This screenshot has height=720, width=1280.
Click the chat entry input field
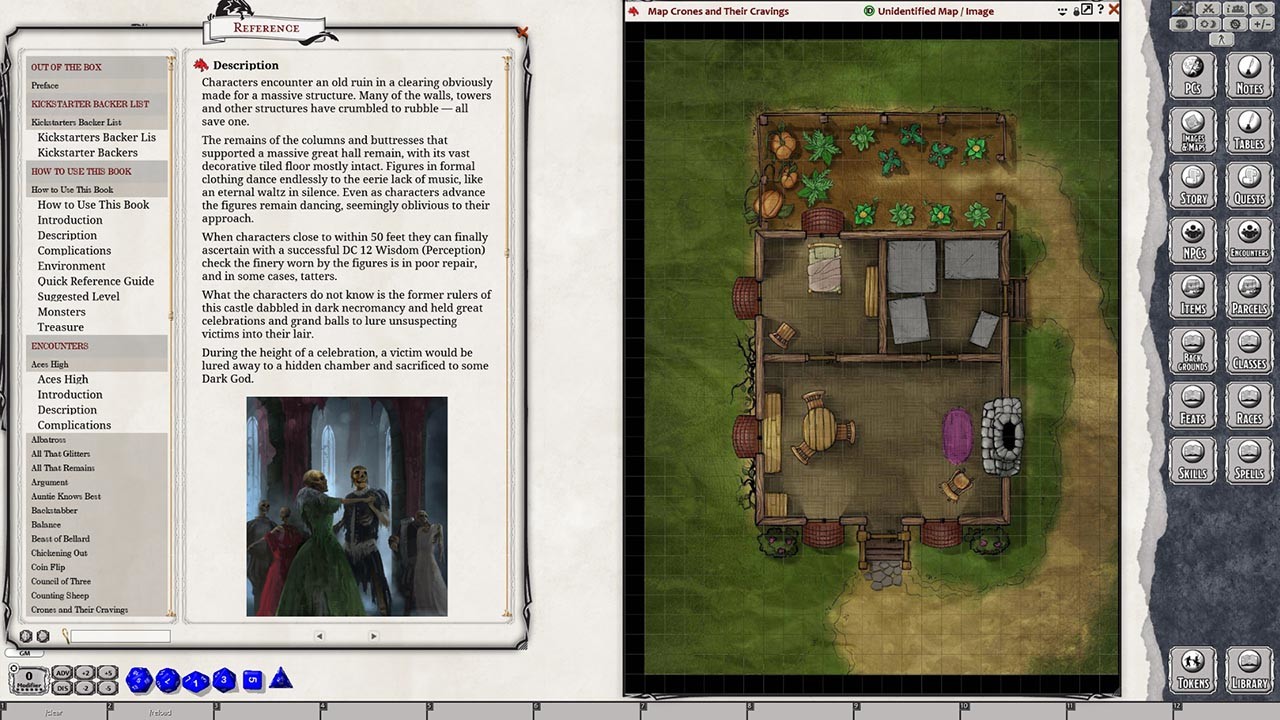point(120,636)
